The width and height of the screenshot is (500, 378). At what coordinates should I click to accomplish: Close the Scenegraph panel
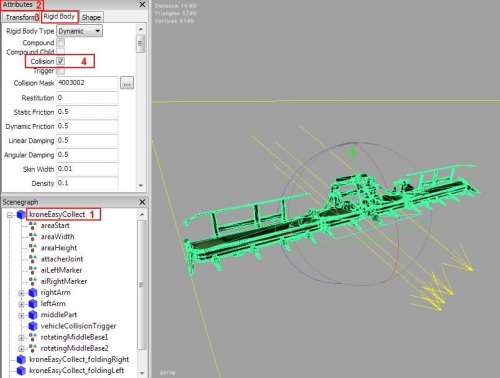[x=142, y=202]
